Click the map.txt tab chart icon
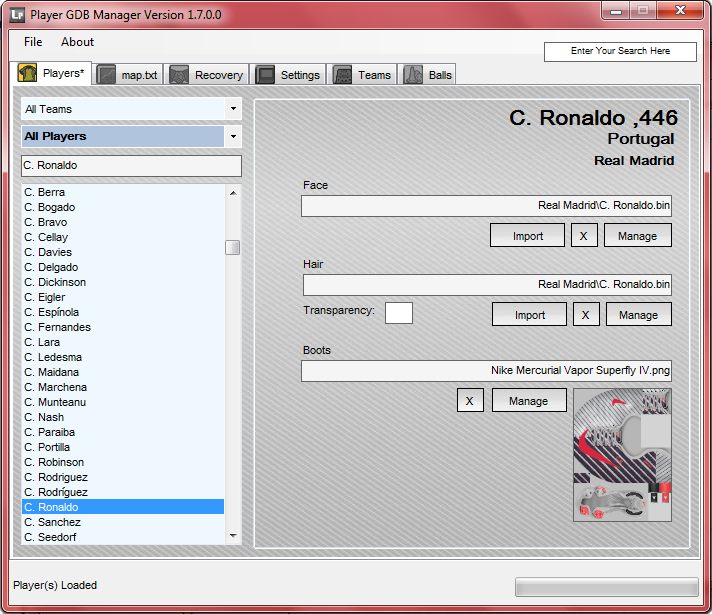The width and height of the screenshot is (712, 614). [x=106, y=75]
